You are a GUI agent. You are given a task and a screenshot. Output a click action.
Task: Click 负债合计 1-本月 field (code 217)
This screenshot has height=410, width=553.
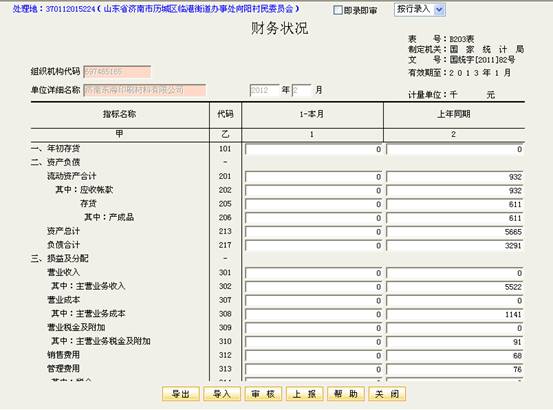(x=314, y=245)
